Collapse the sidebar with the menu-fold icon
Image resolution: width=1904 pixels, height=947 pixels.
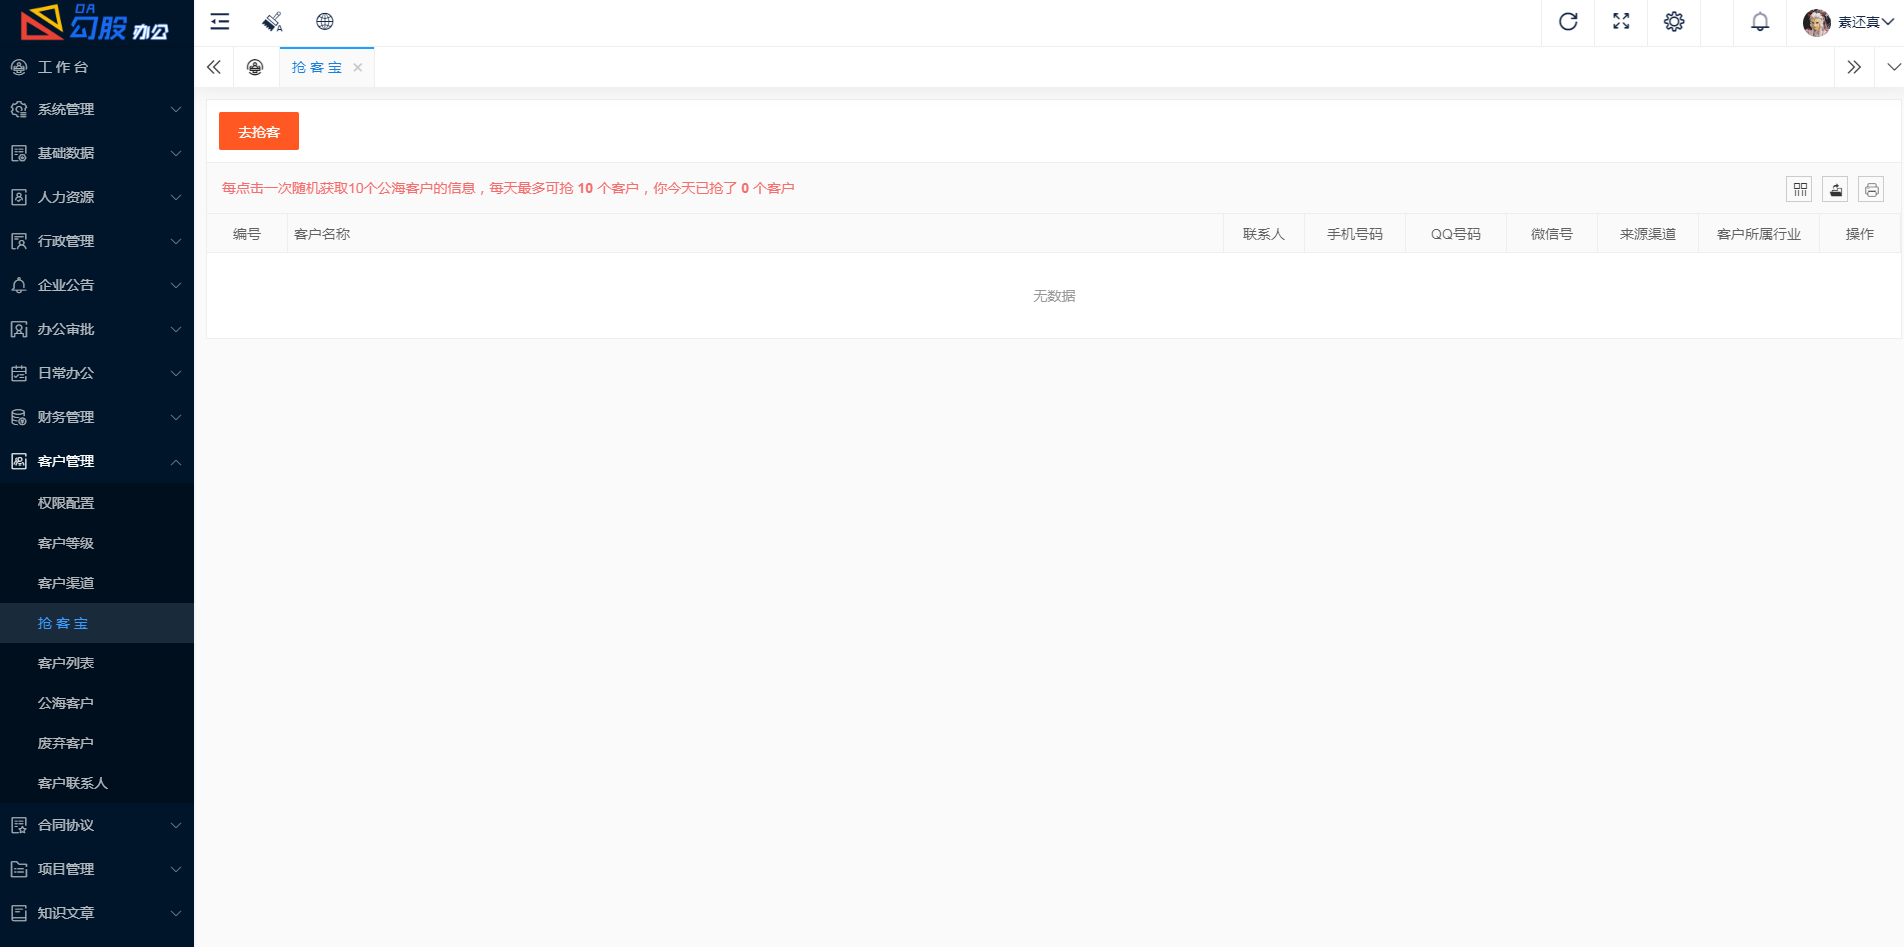tap(220, 22)
